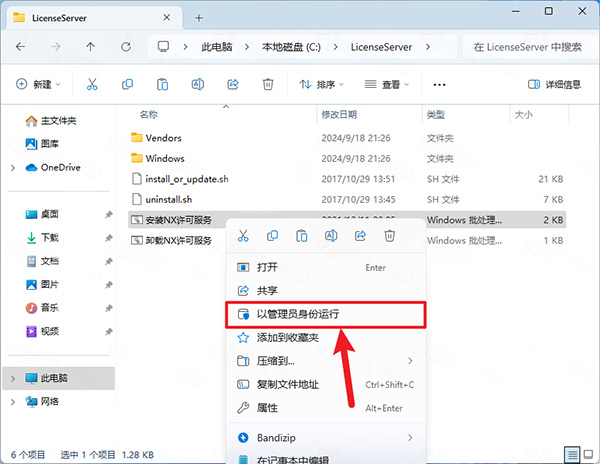Open 视频 in the sidebar
This screenshot has width=600, height=464.
42,331
